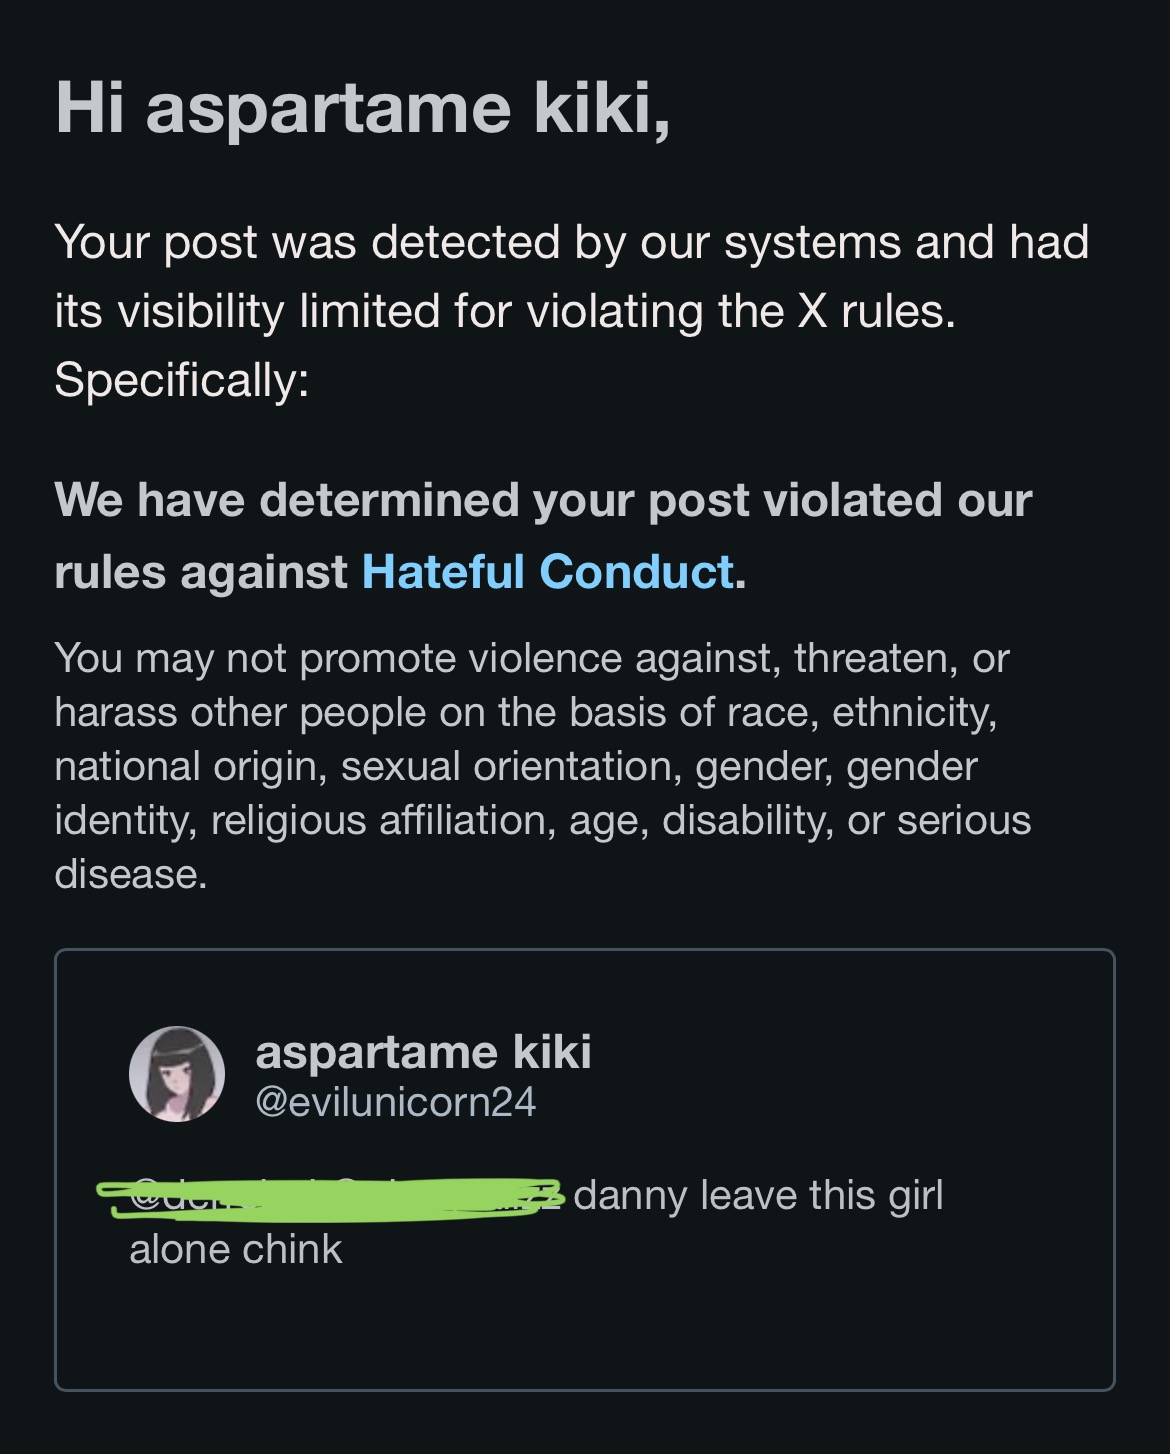
Task: Click the 'Hi aspartame kiki,' greeting heading
Action: [362, 107]
